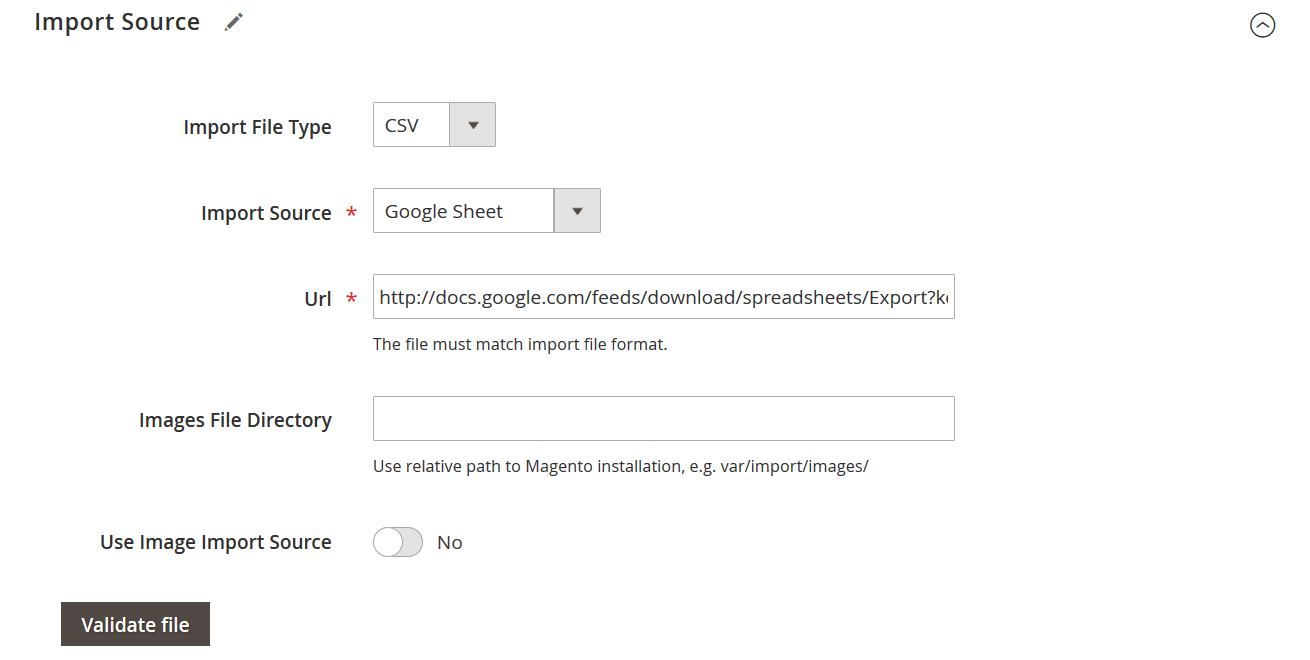The width and height of the screenshot is (1310, 660).
Task: Collapse the section using the top-right chevron
Action: (x=1262, y=26)
